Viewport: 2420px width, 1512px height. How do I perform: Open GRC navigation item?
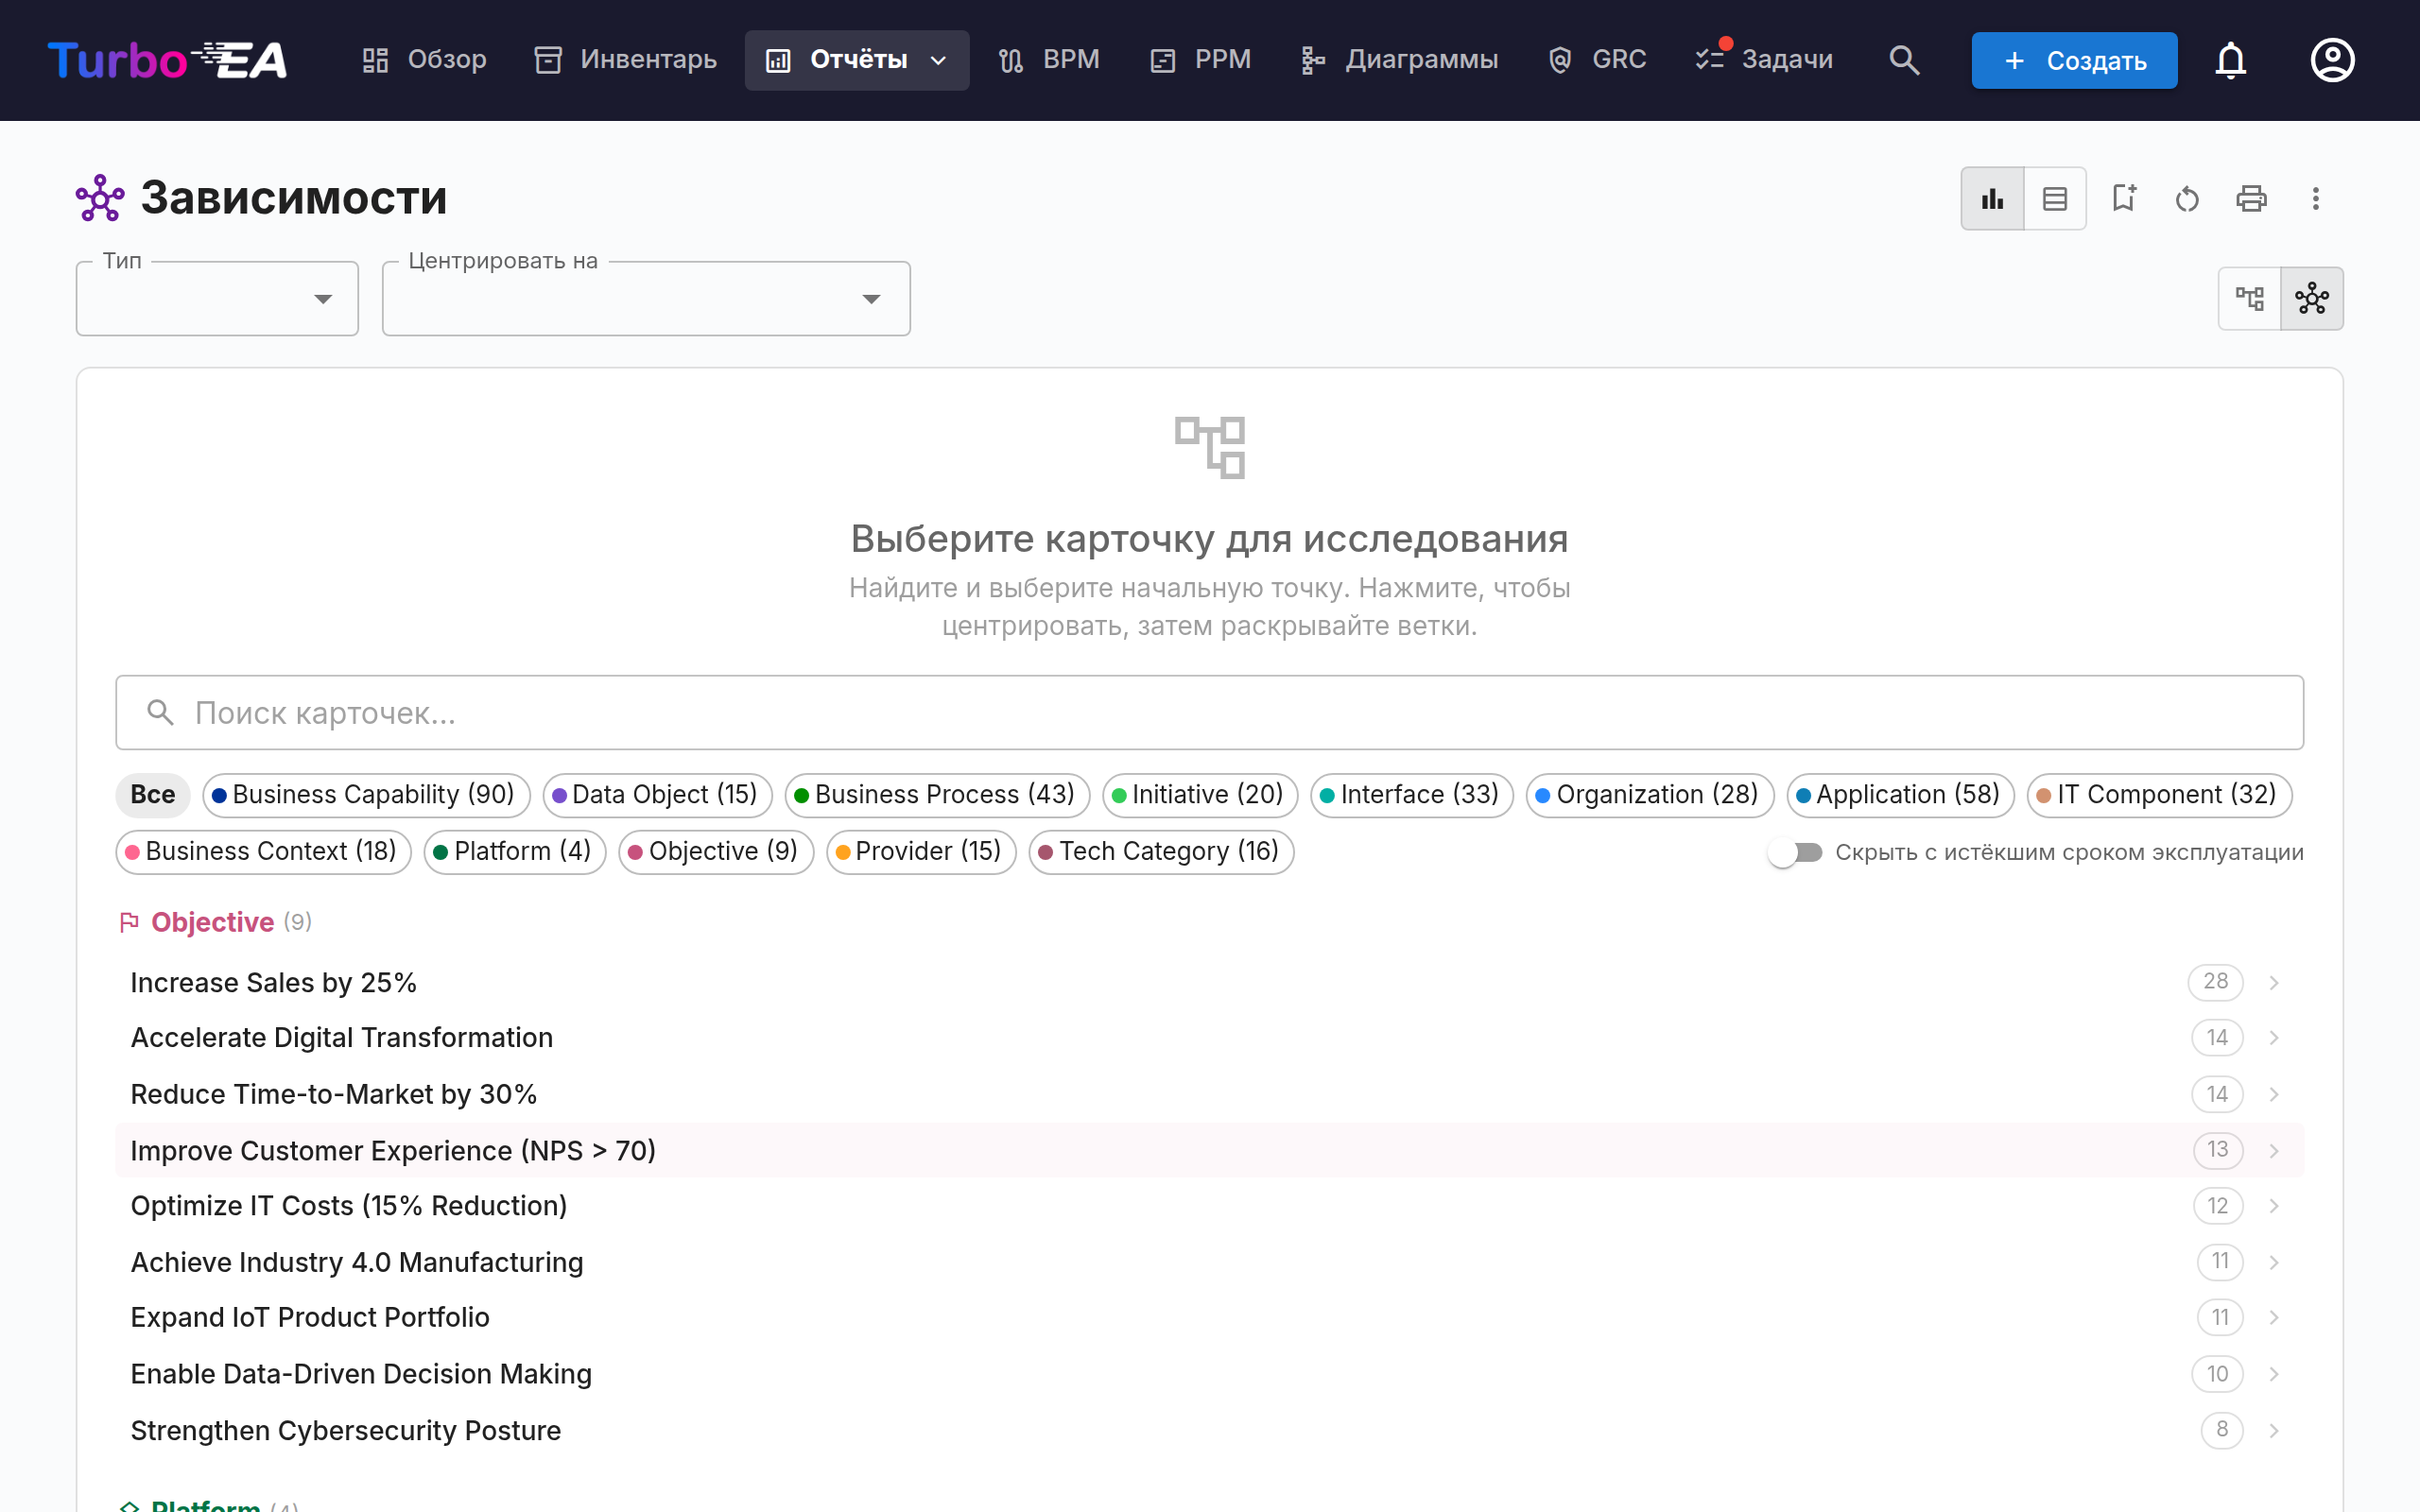coord(1597,60)
